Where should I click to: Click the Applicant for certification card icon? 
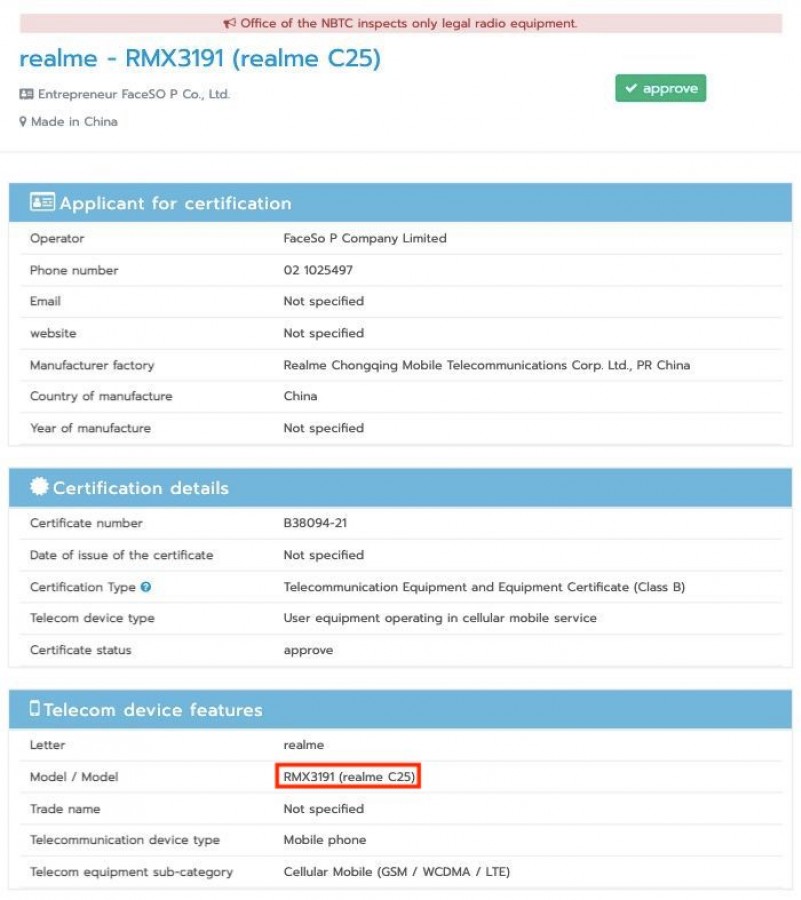(x=42, y=202)
